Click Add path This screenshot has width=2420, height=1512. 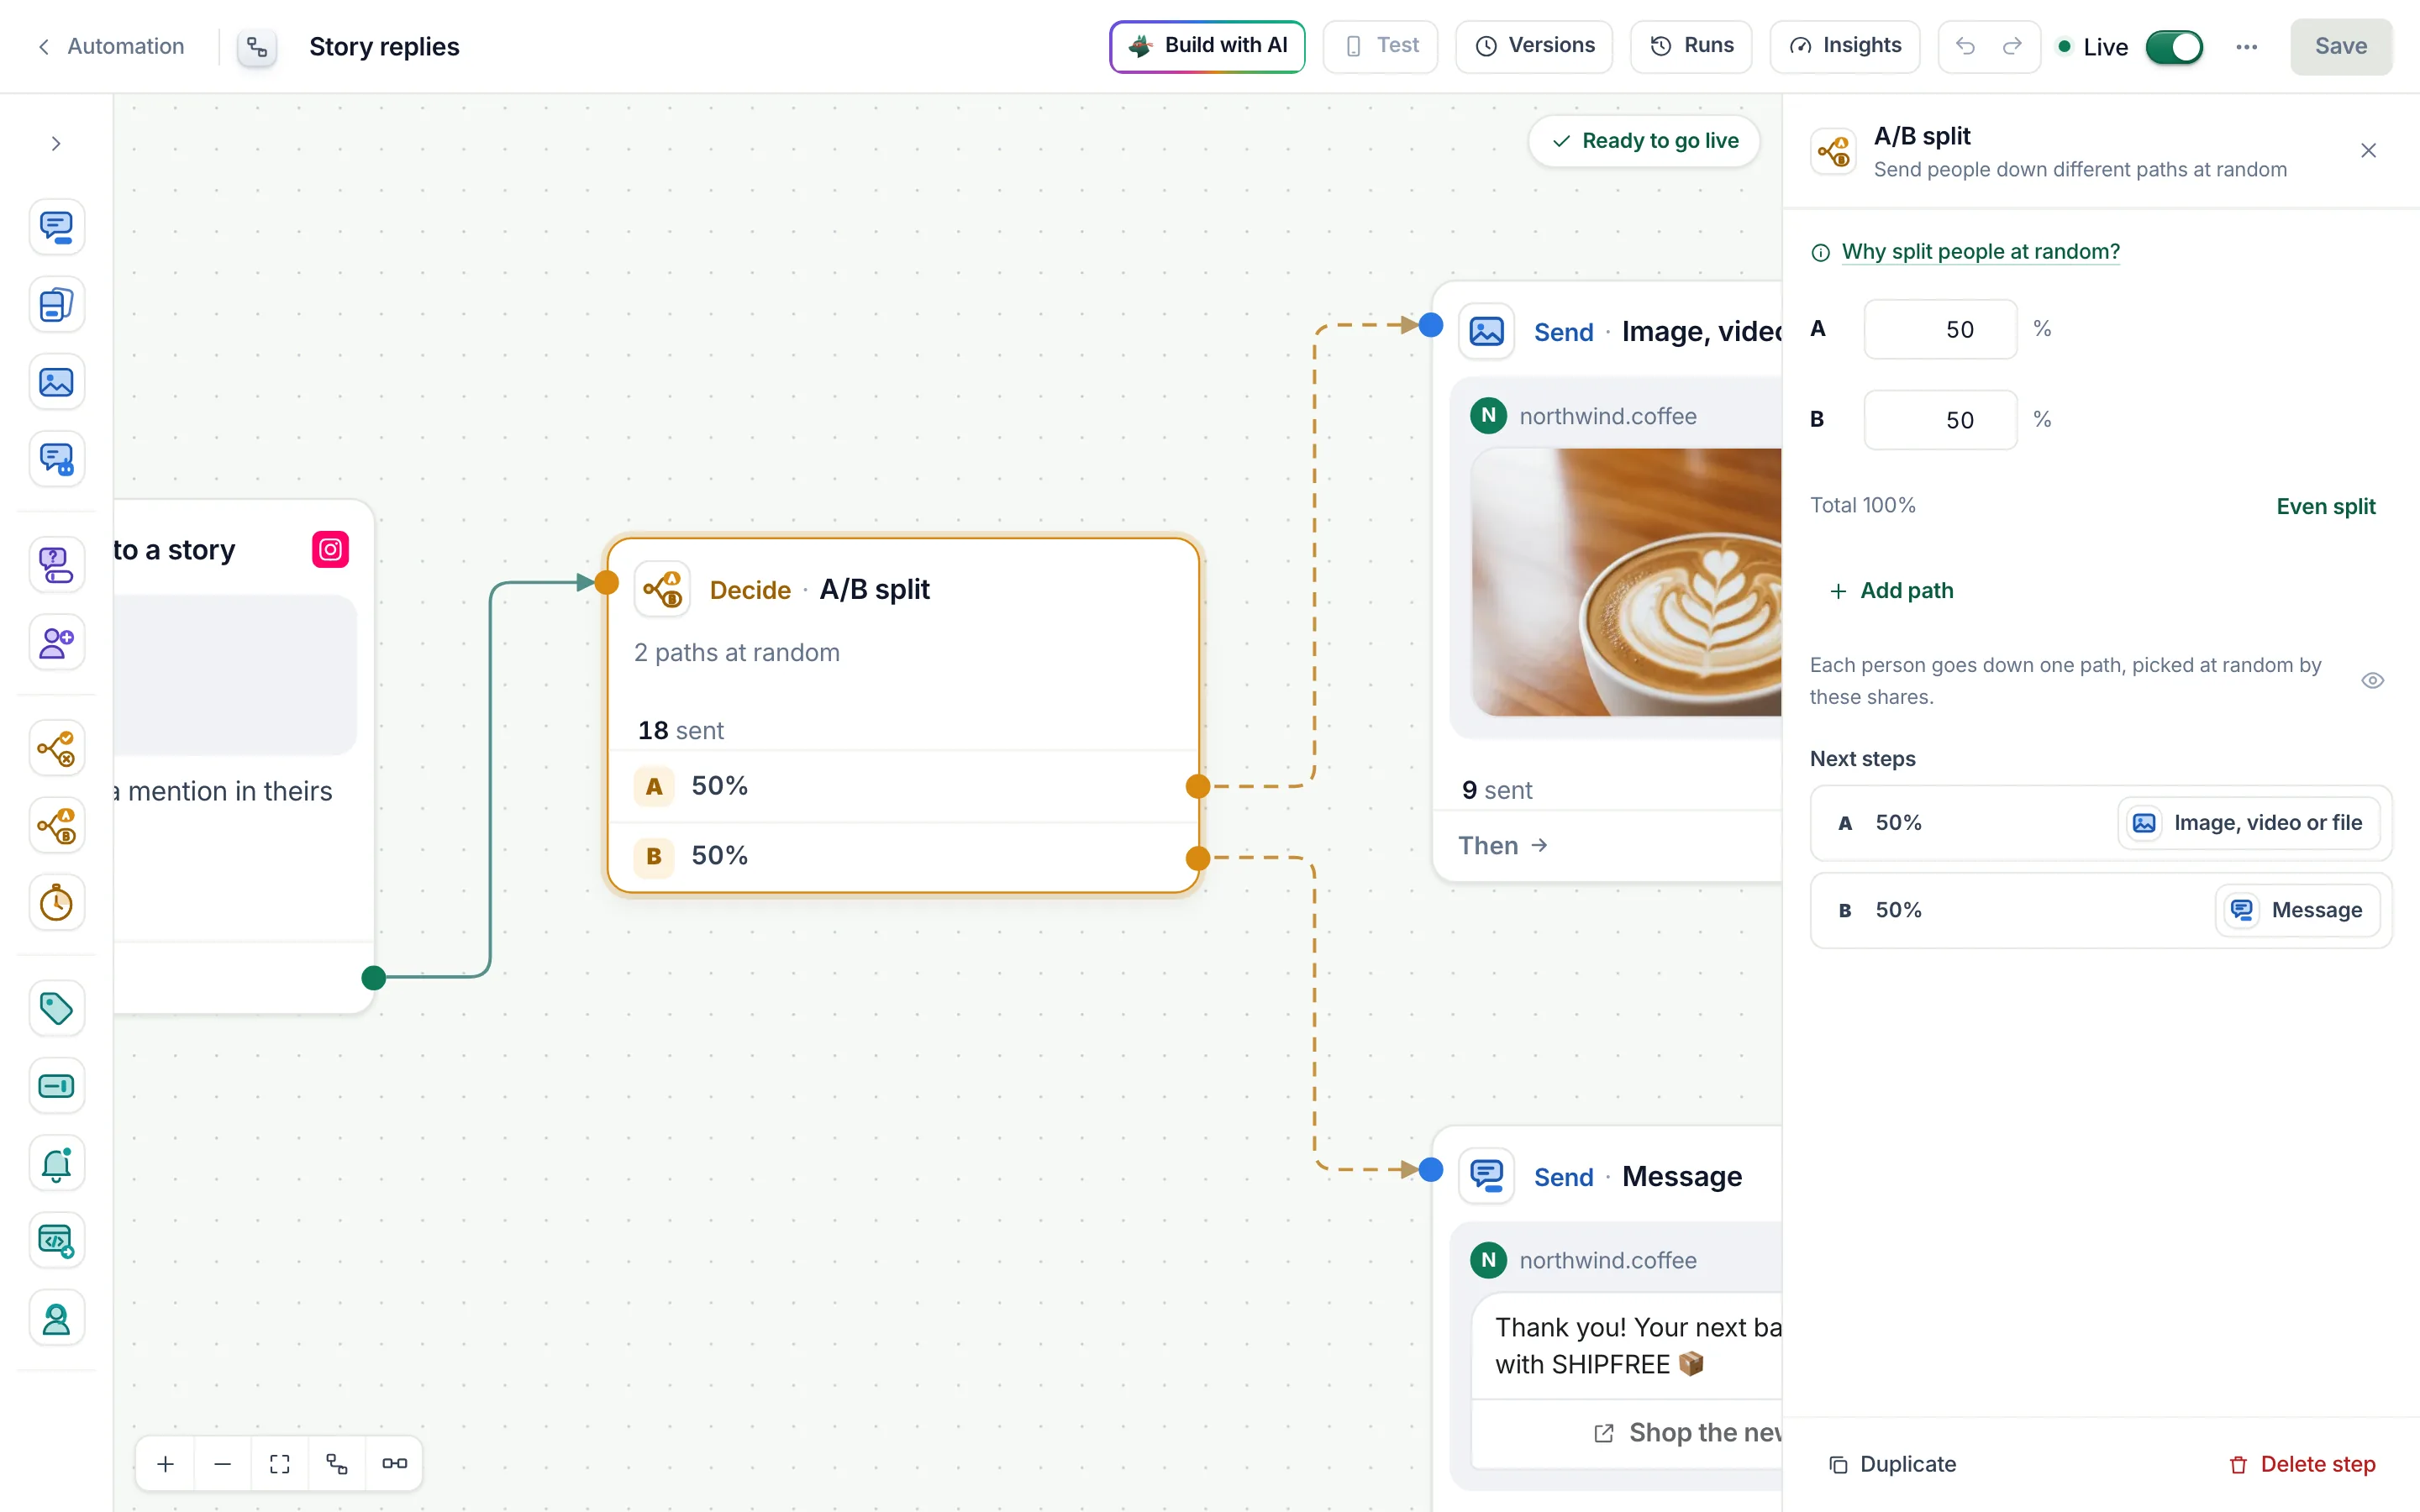pos(1891,591)
